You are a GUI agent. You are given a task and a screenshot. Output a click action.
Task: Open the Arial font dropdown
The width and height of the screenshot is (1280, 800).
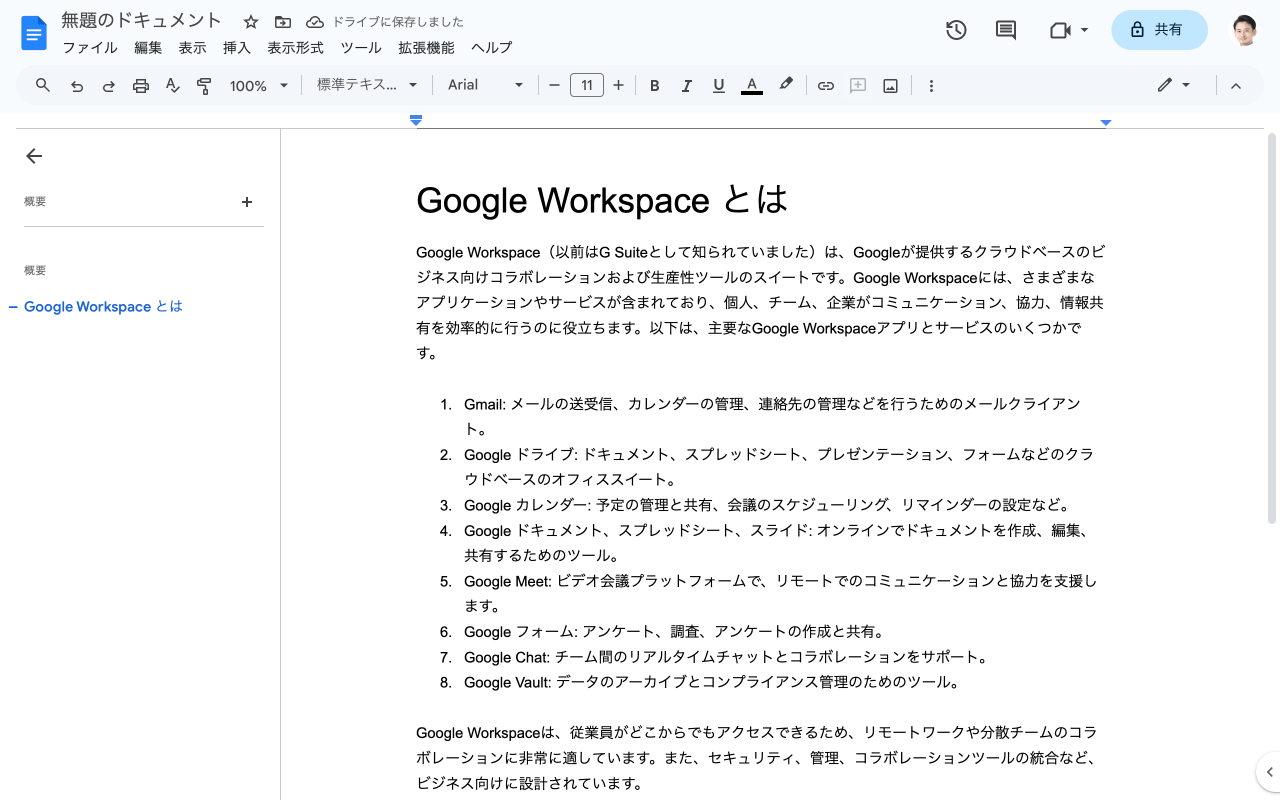click(x=486, y=86)
